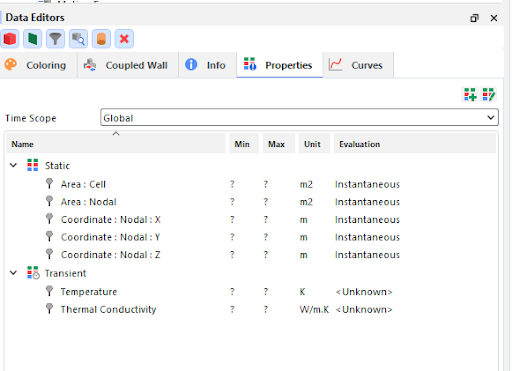Click the Area : Nodal m2 unit cell
512x371 pixels.
point(306,202)
